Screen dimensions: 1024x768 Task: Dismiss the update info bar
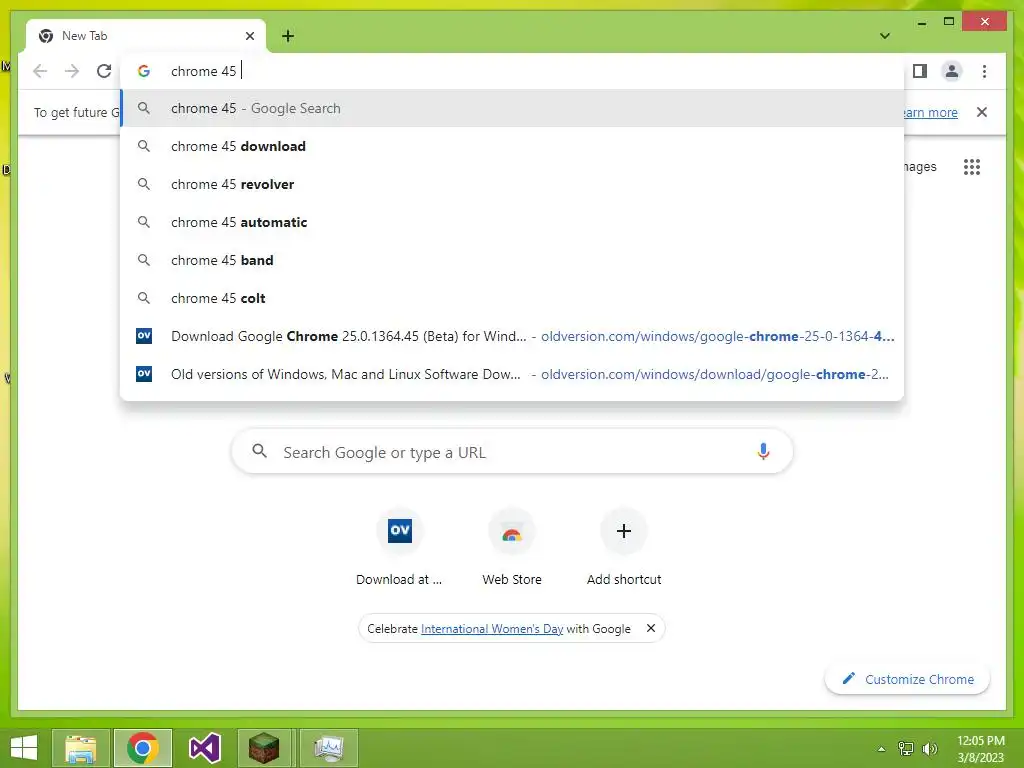(982, 112)
